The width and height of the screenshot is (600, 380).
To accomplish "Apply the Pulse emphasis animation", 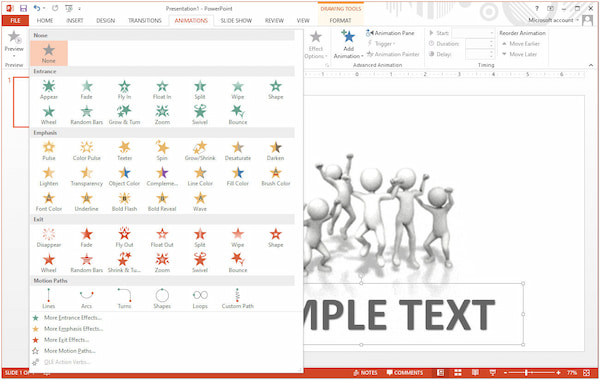I will (x=49, y=151).
